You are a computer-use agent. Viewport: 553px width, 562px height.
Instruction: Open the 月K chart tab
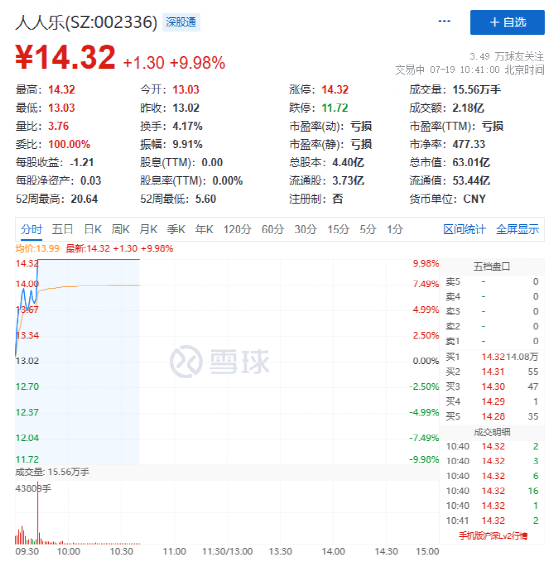coord(148,229)
